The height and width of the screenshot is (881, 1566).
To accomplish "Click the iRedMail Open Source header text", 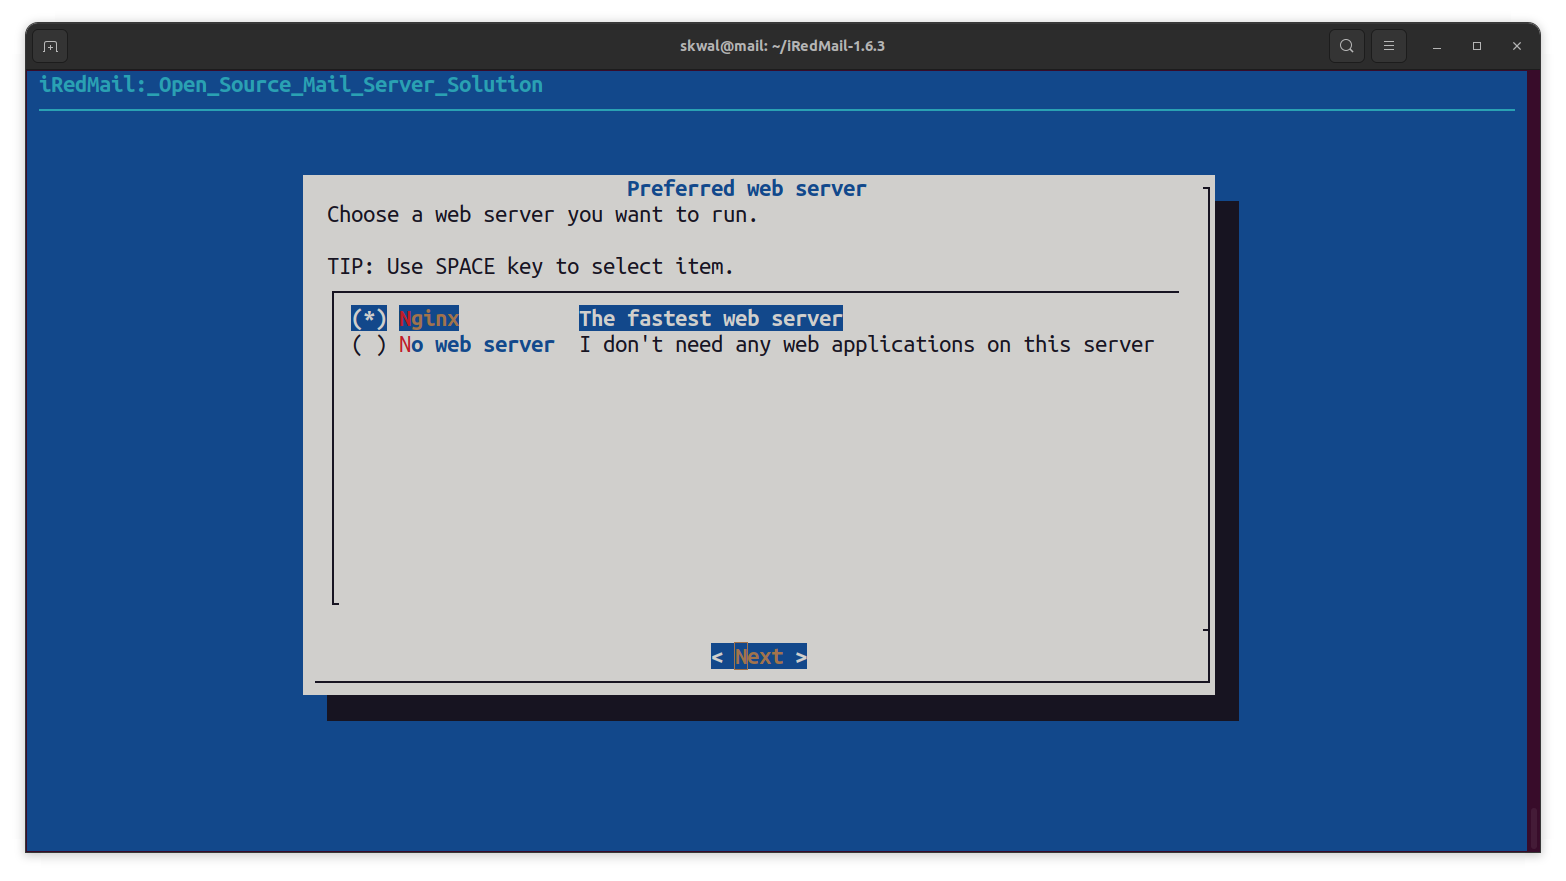I will tap(291, 84).
